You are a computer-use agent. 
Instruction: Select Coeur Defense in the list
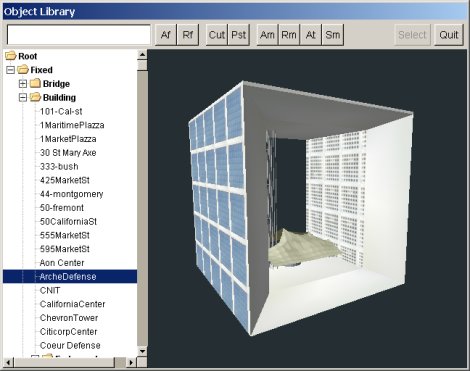point(70,345)
